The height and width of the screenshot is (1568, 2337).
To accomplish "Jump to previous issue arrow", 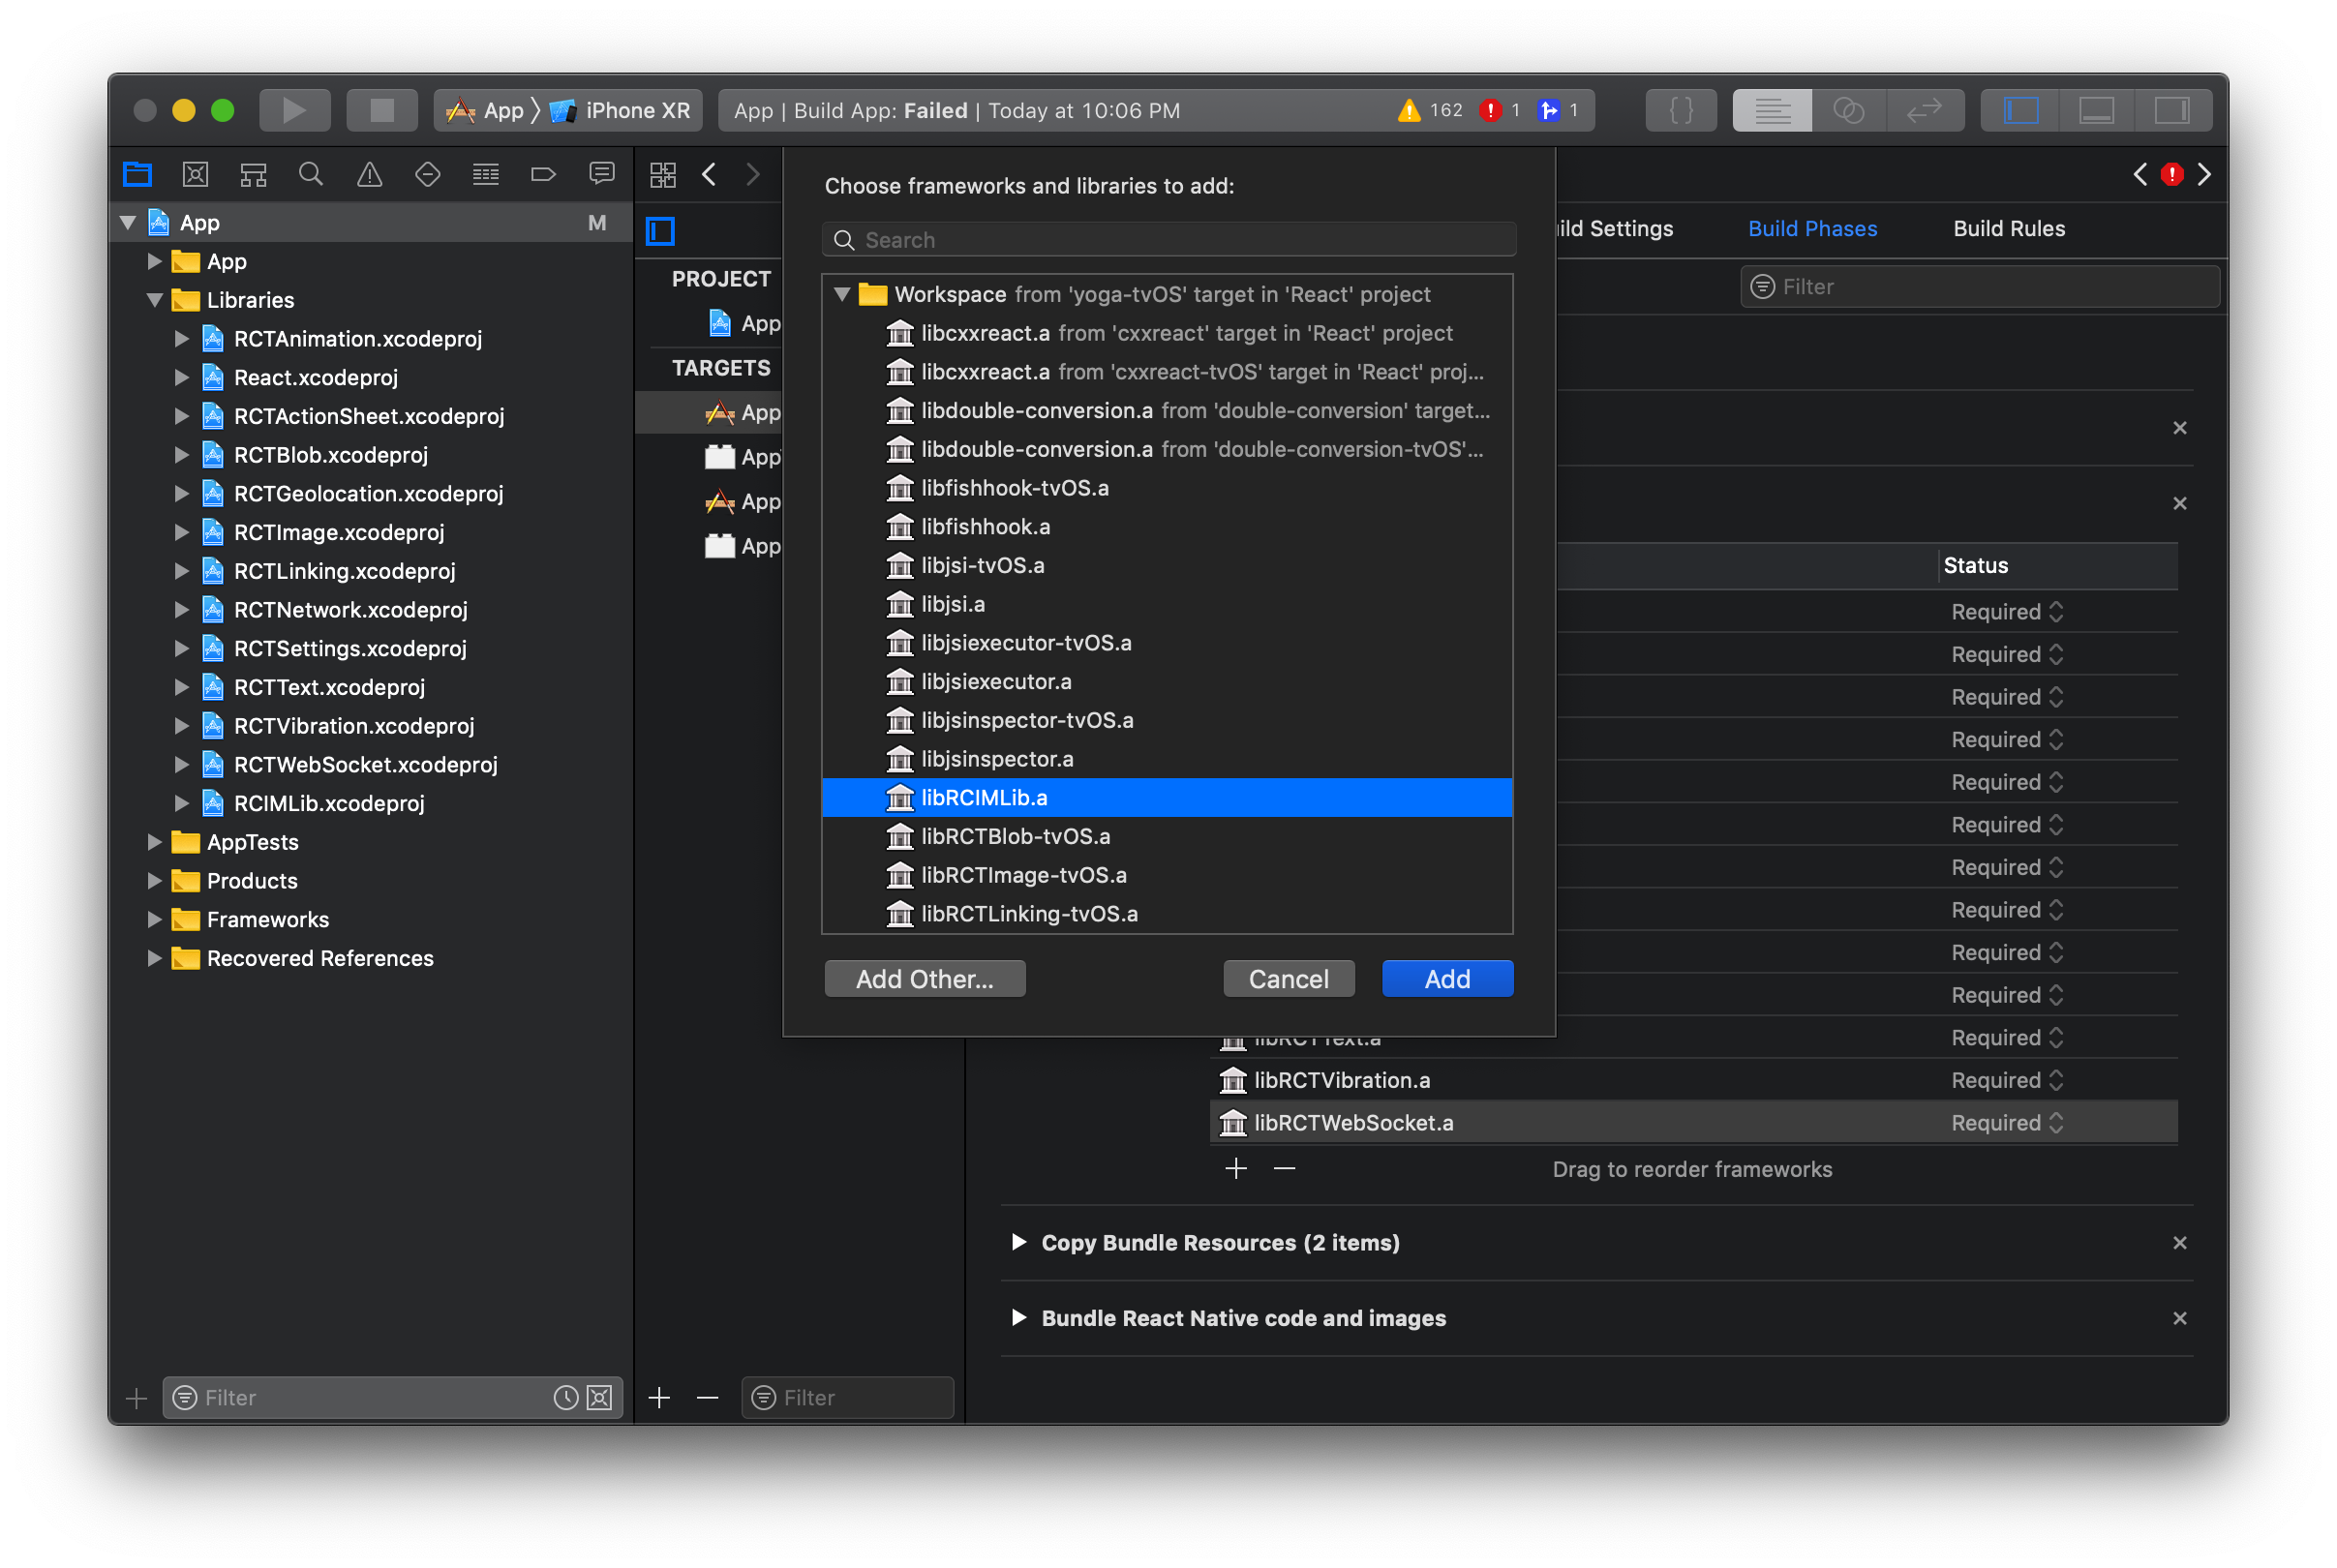I will [x=2140, y=175].
